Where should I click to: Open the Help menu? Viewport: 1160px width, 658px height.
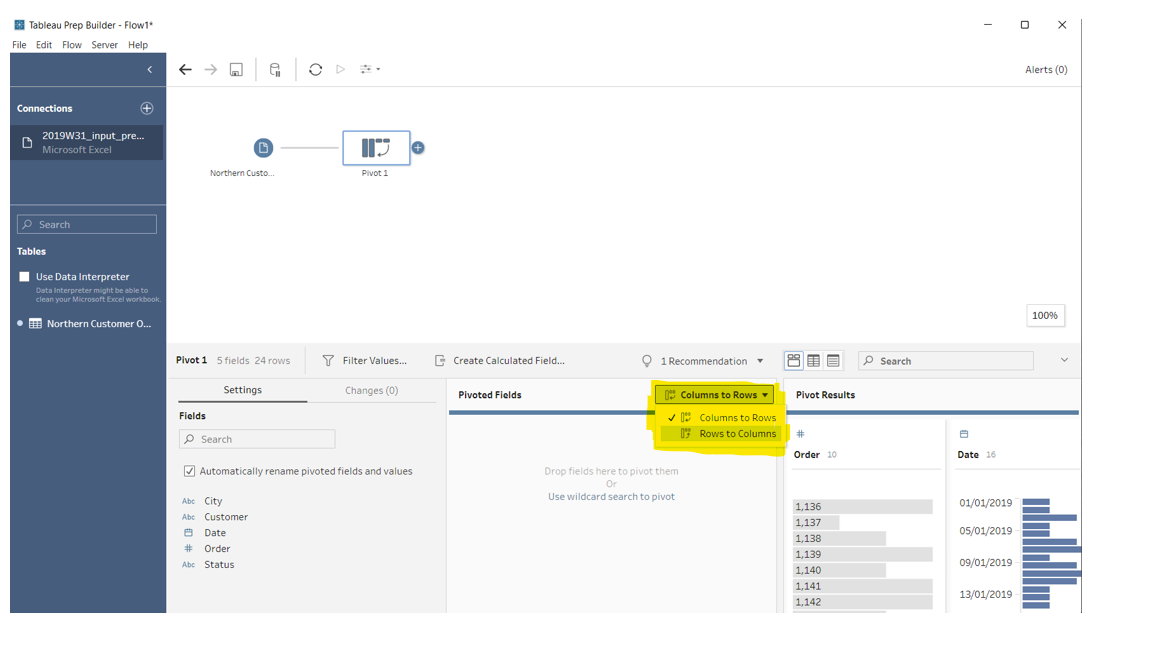(x=138, y=45)
